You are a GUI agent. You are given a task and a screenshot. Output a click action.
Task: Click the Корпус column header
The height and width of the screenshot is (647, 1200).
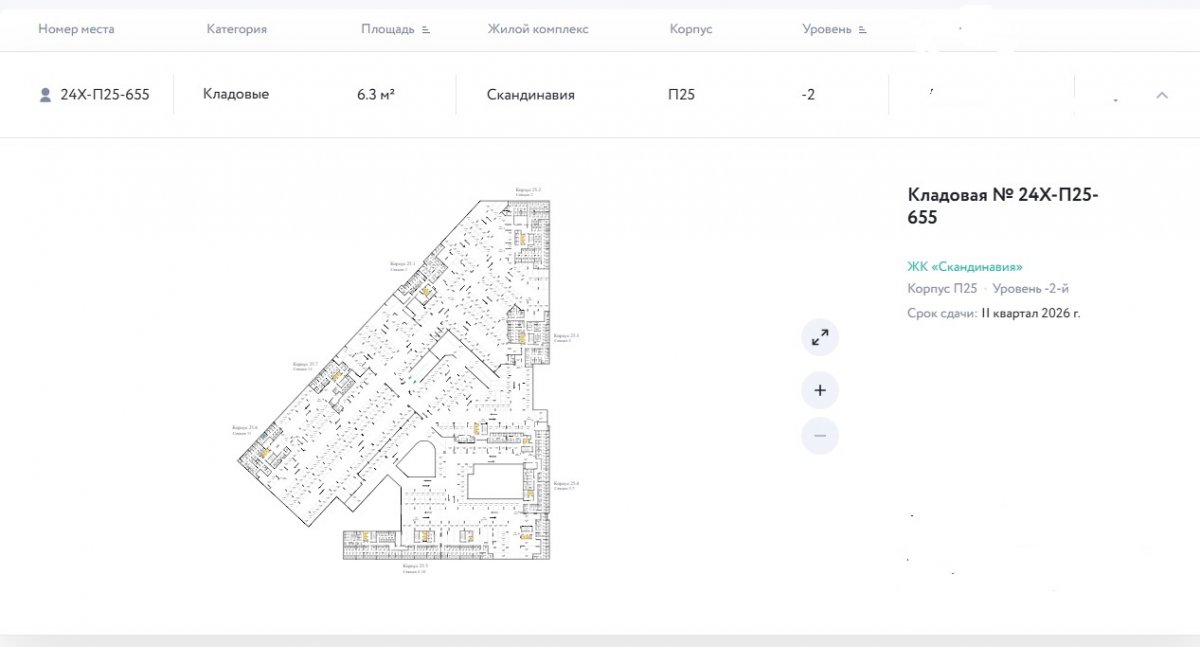[690, 29]
